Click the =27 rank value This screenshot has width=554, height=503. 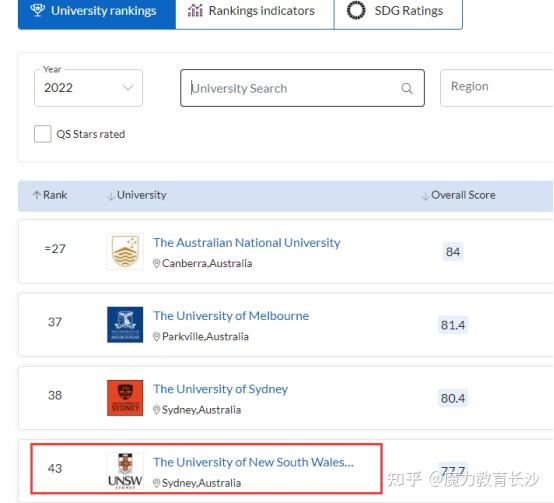coord(55,249)
